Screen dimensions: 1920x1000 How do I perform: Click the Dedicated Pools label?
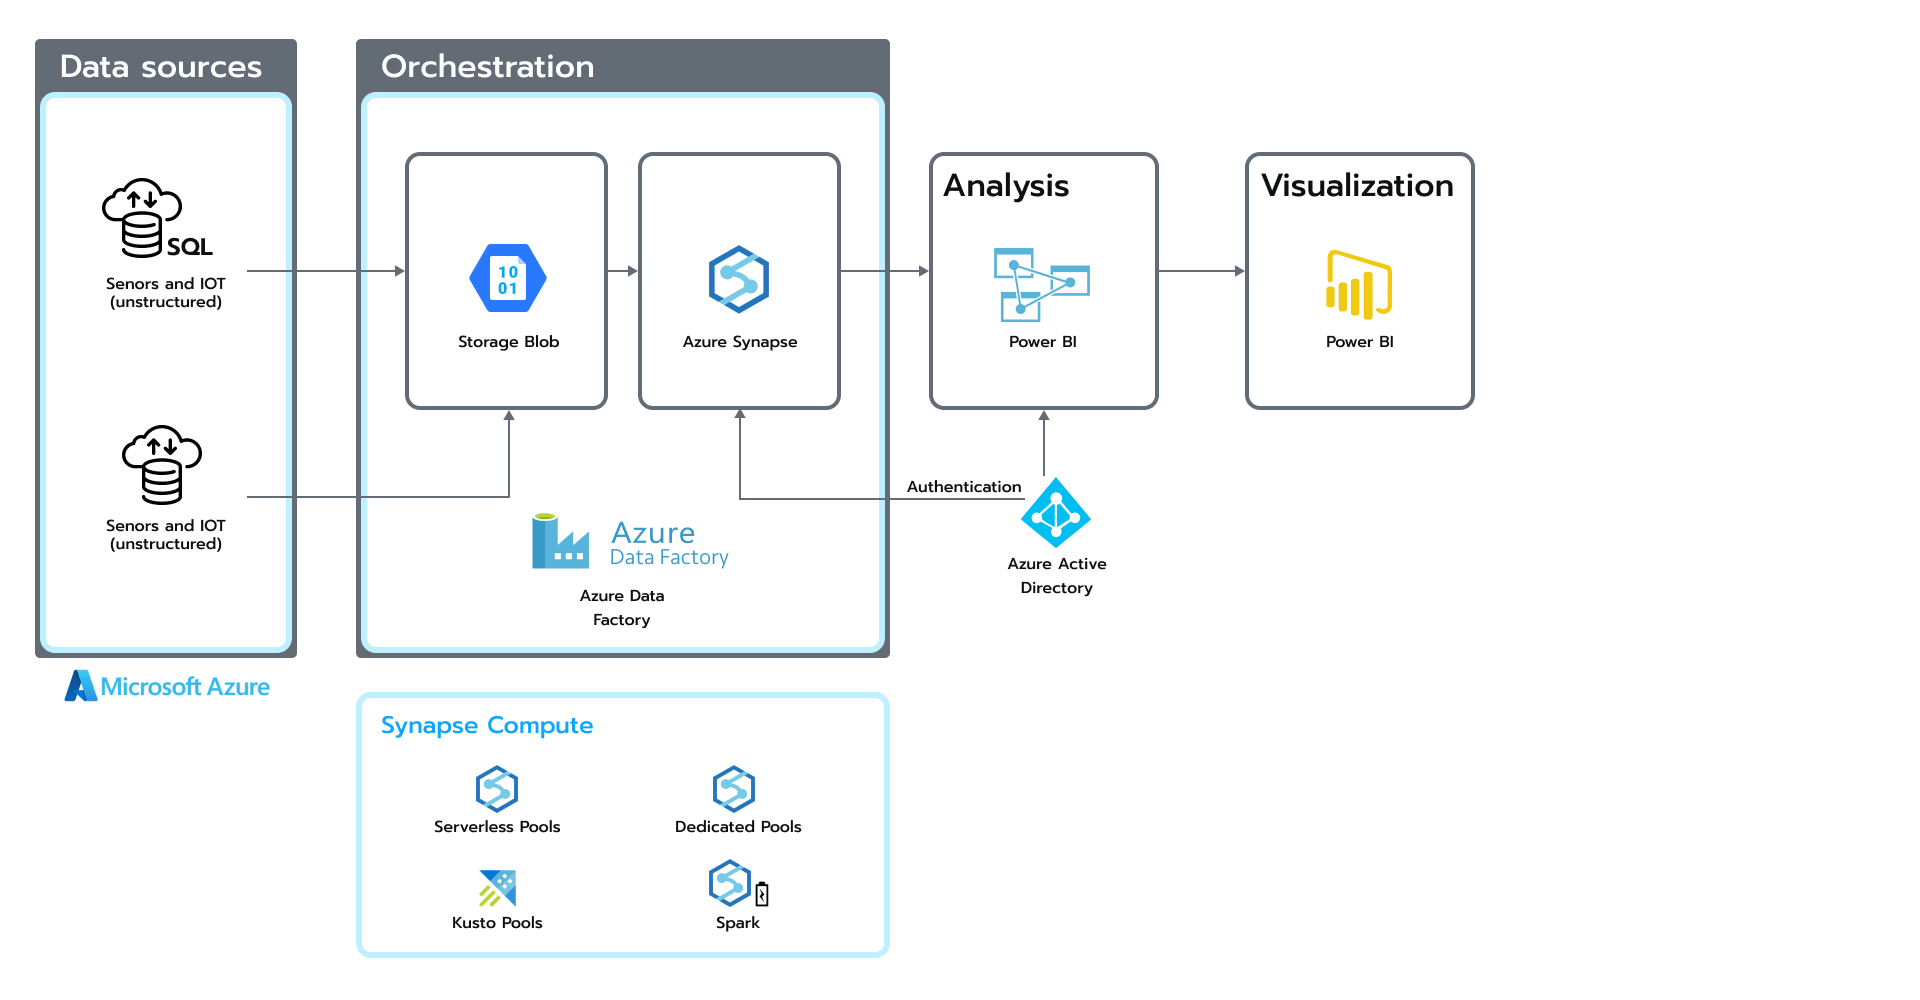coord(738,827)
